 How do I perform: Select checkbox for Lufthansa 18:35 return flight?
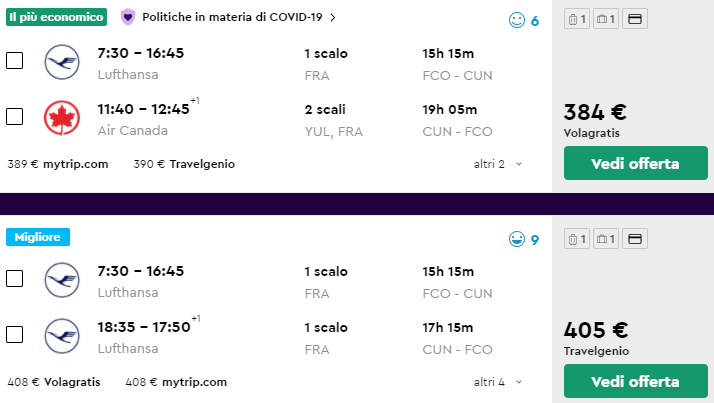(x=15, y=335)
